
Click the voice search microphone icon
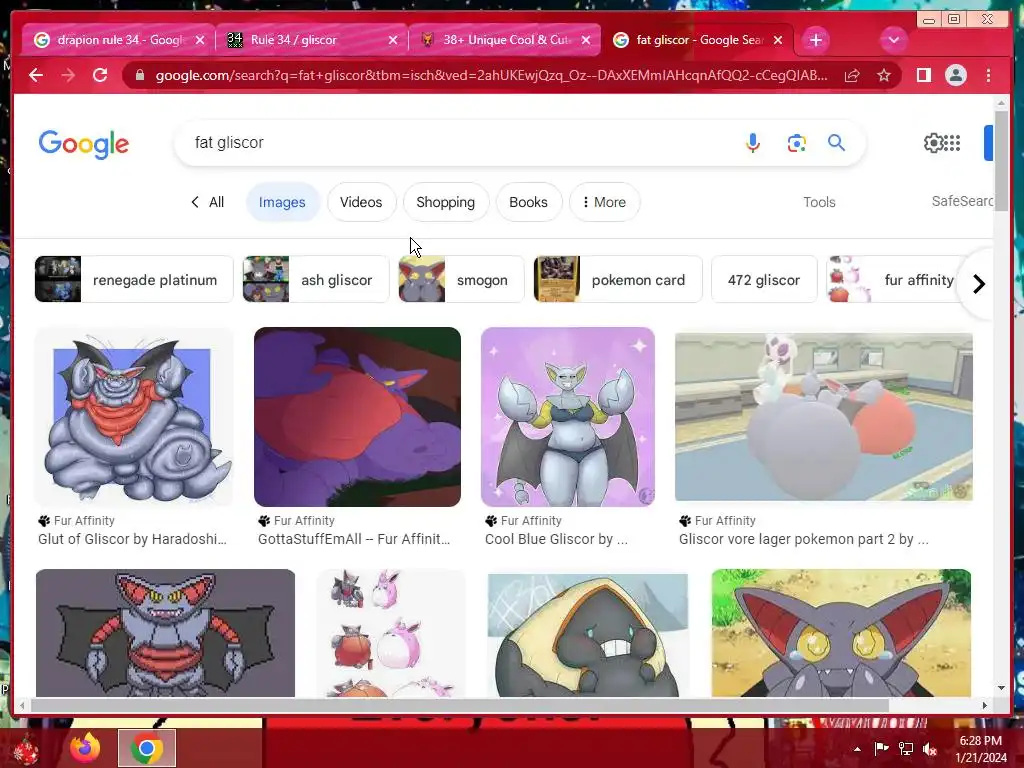[752, 142]
